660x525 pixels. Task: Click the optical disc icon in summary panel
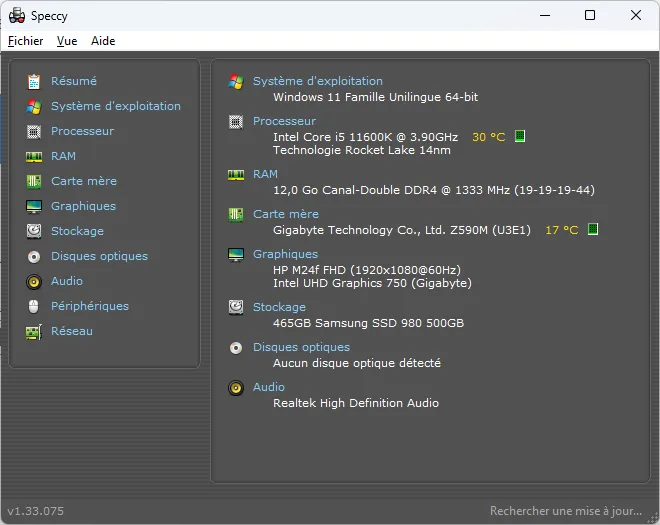(x=236, y=348)
